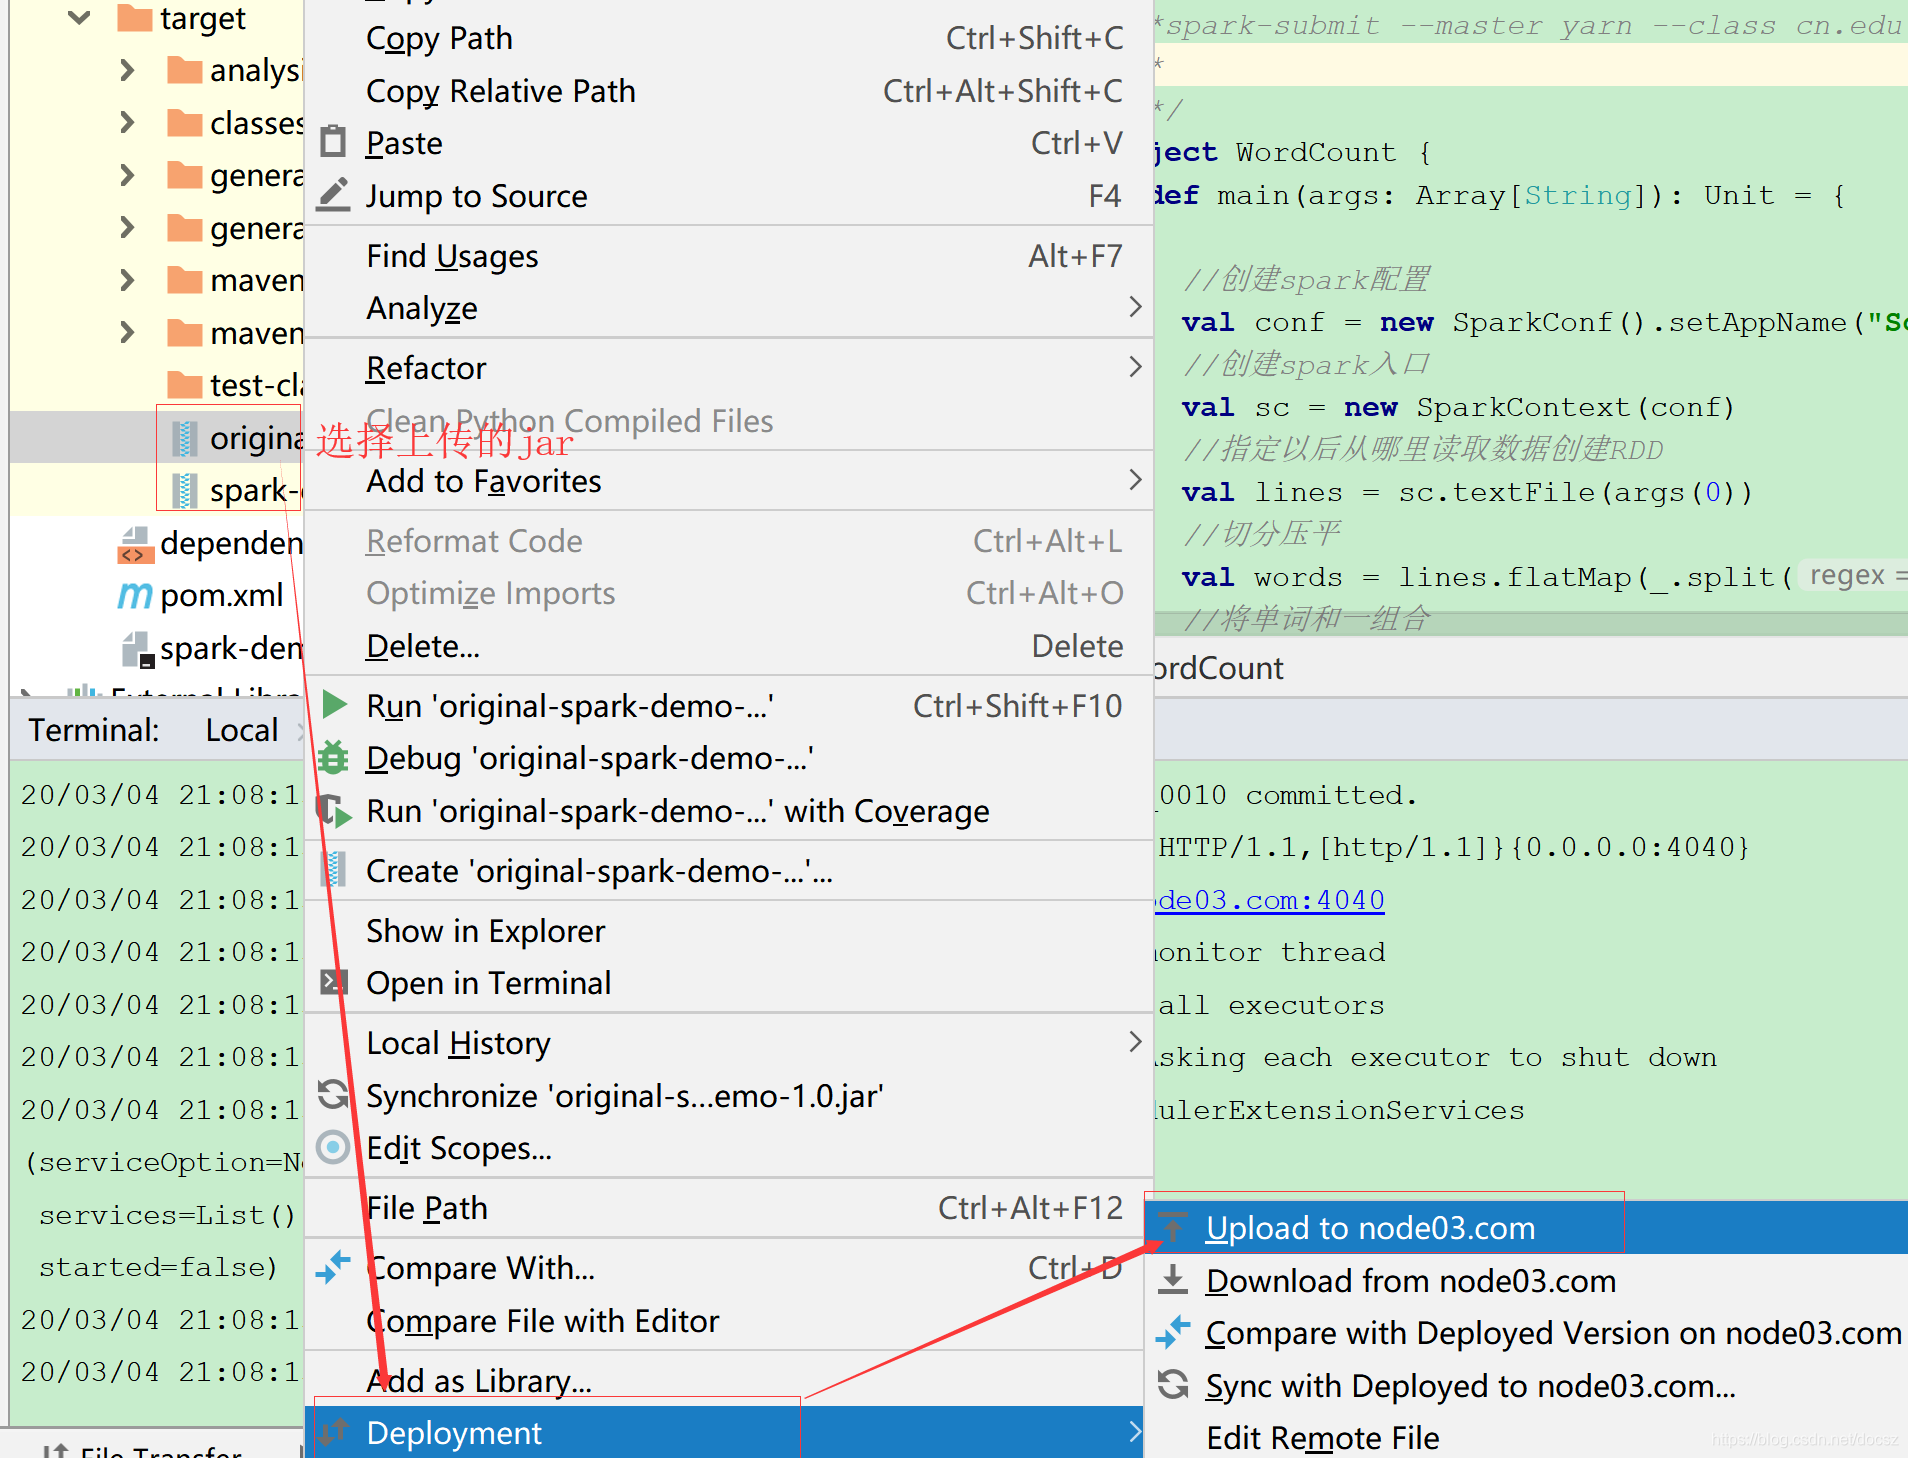Select Delete... in the context menu
This screenshot has height=1458, width=1908.
[x=729, y=646]
